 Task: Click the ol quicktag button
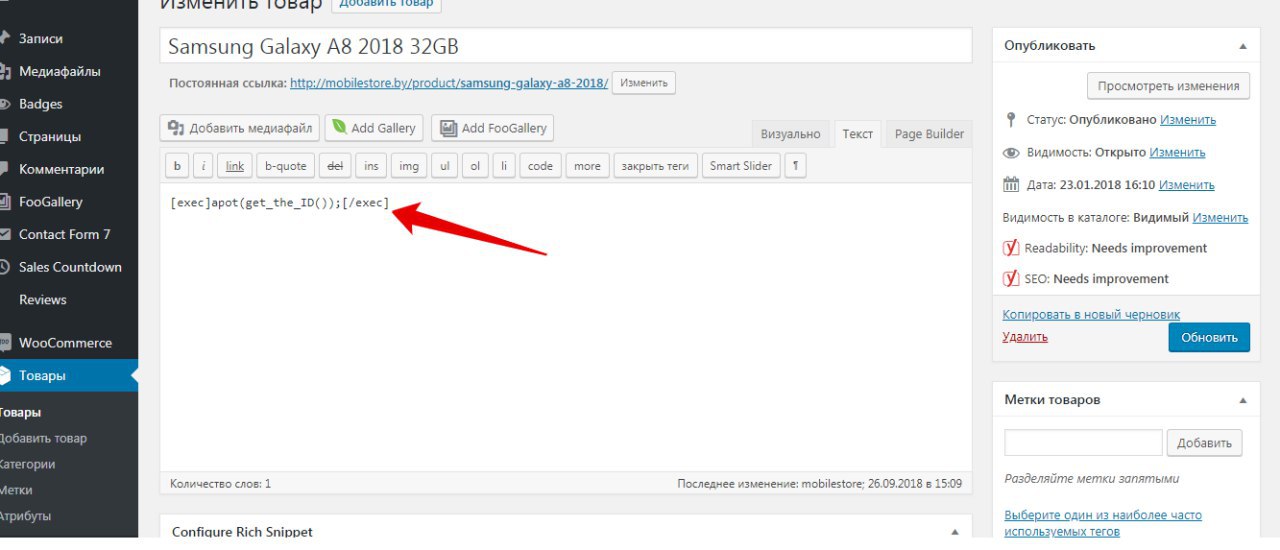[475, 166]
